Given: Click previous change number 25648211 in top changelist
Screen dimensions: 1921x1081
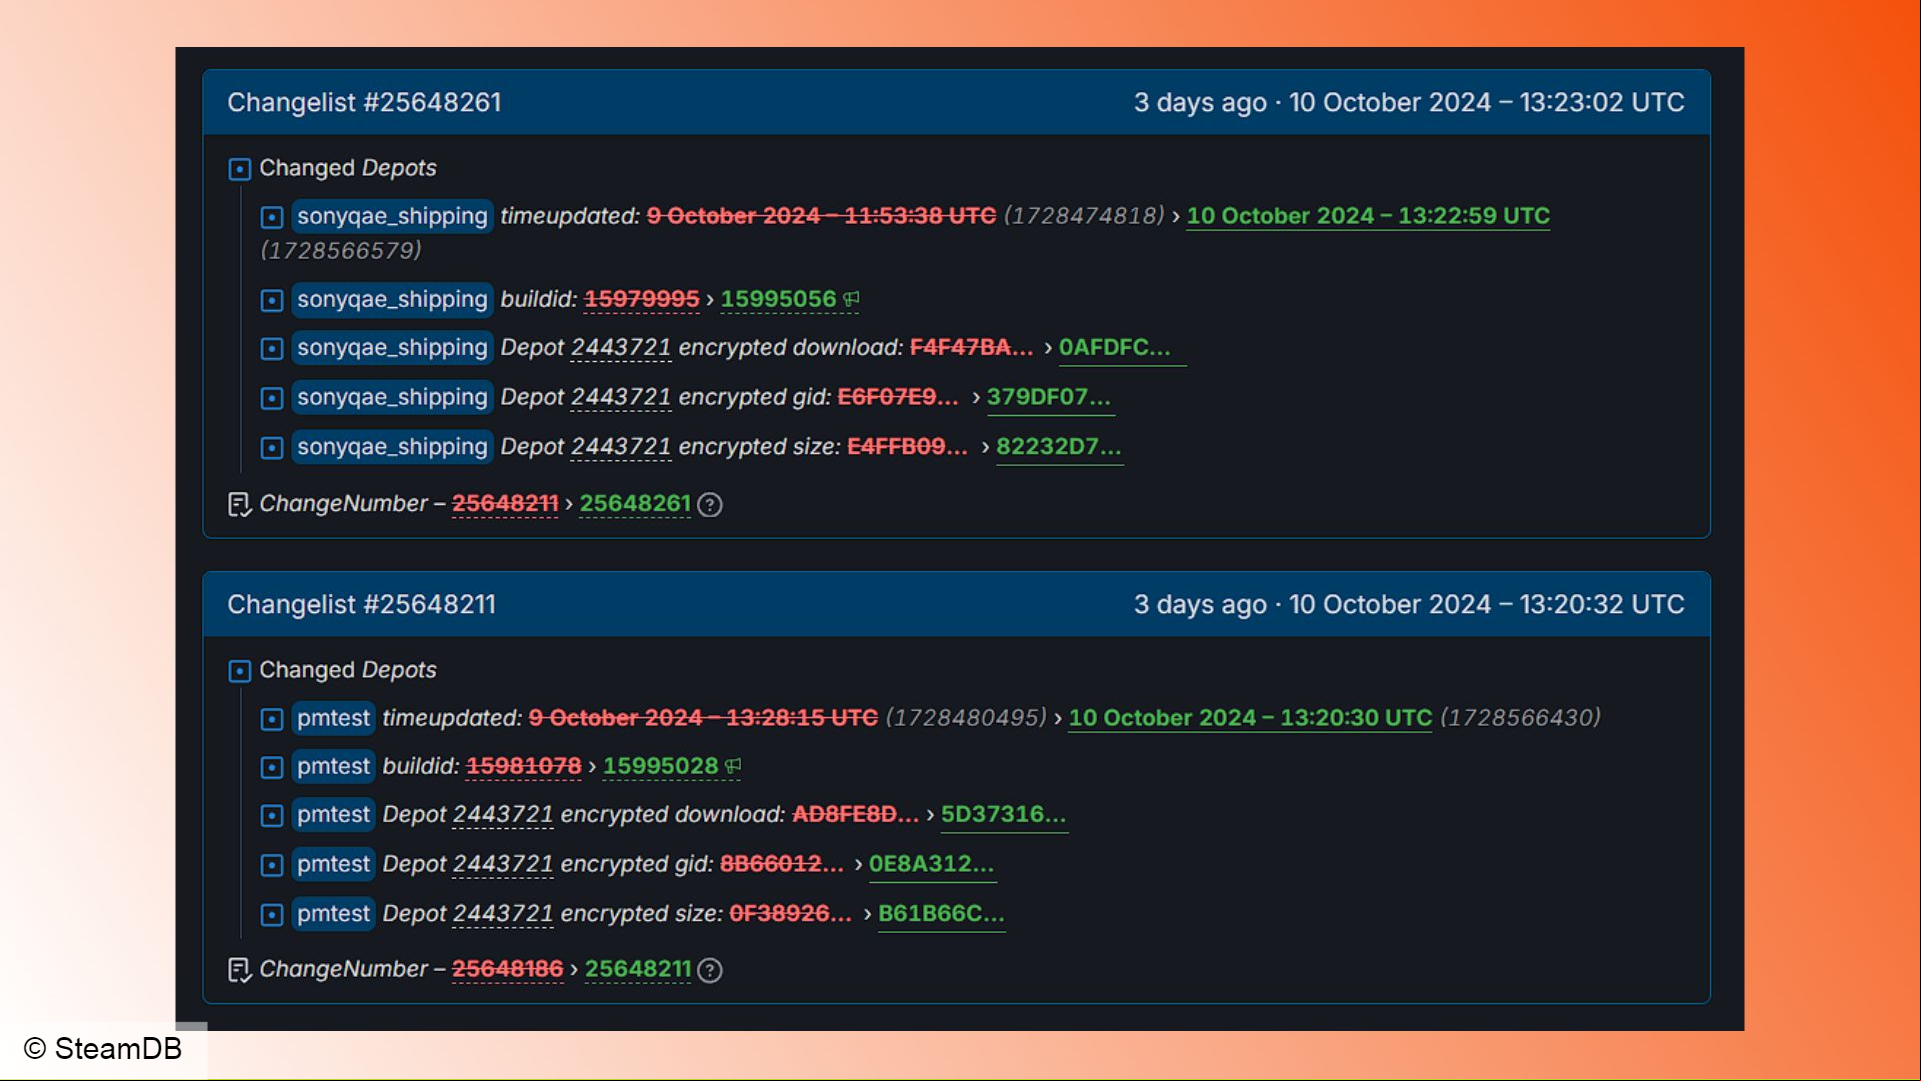Looking at the screenshot, I should tap(505, 504).
